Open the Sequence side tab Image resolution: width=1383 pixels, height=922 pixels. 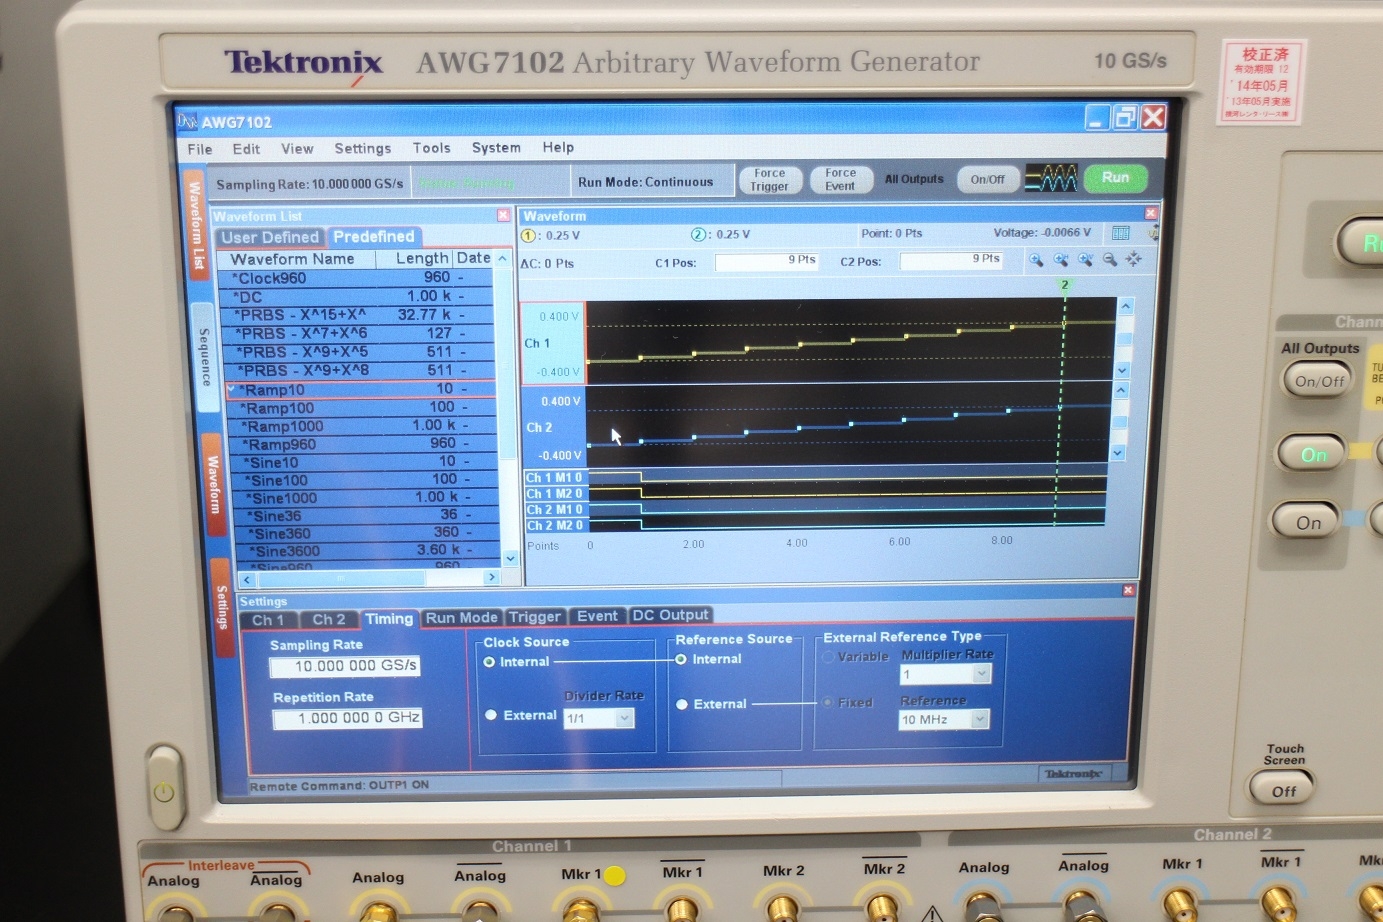[205, 357]
